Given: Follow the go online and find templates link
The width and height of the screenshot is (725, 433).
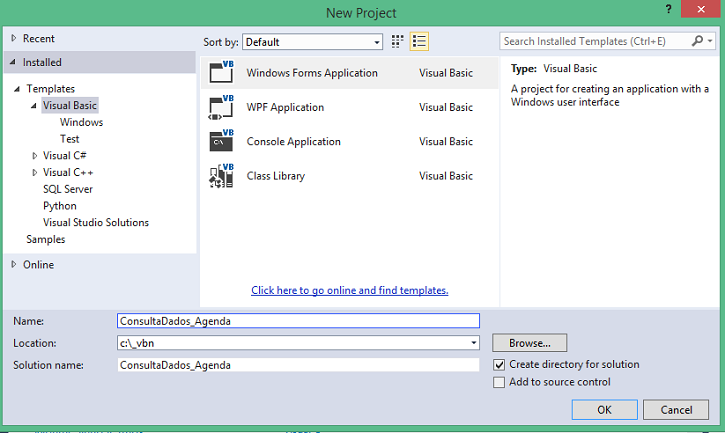Looking at the screenshot, I should coord(350,291).
